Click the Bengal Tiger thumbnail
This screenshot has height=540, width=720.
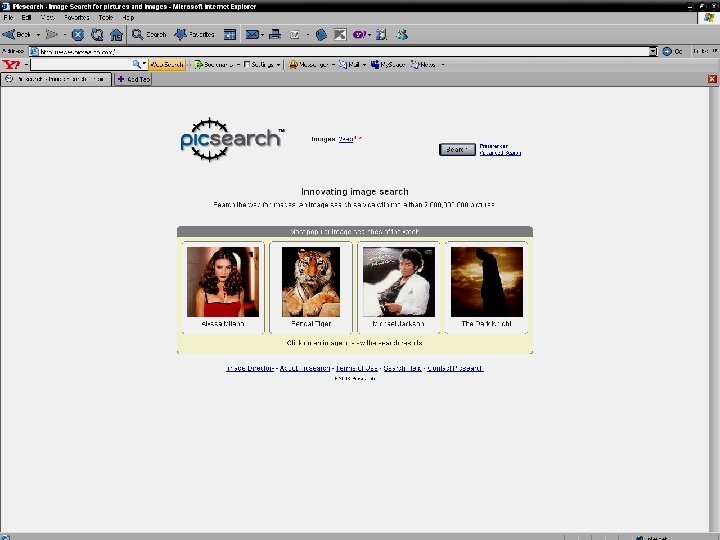(x=311, y=282)
